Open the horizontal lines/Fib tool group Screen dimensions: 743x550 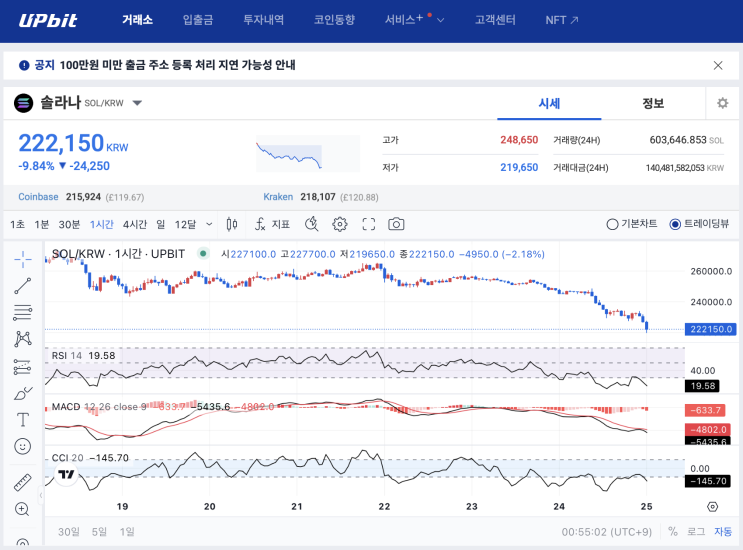(22, 312)
